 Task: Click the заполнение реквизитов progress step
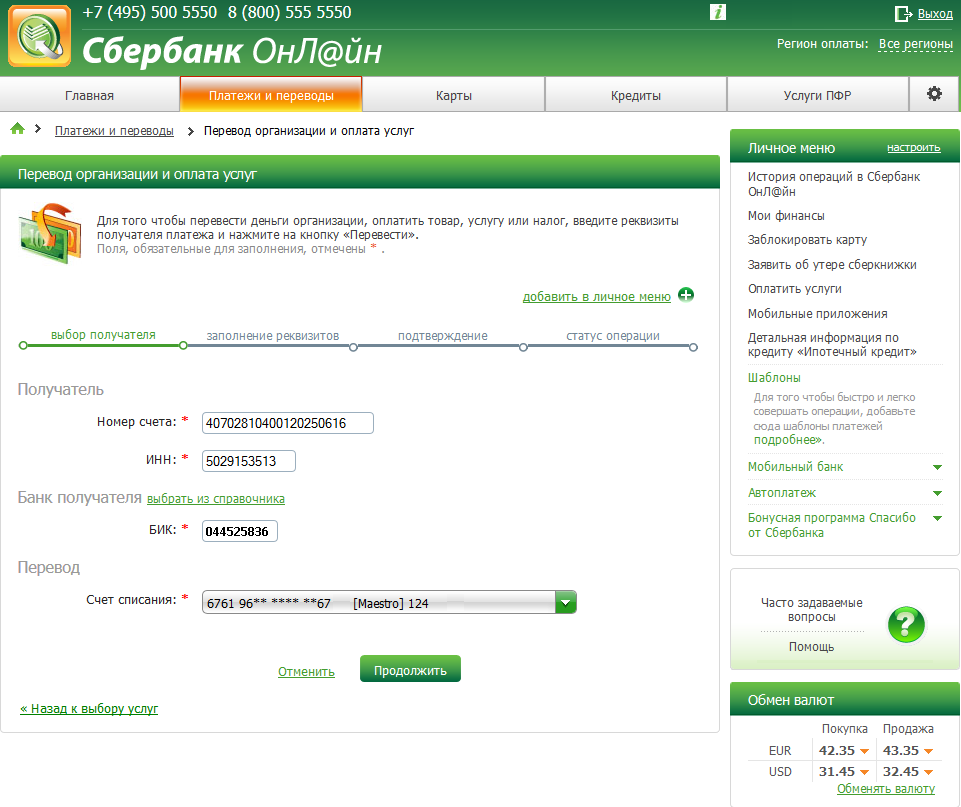click(273, 336)
